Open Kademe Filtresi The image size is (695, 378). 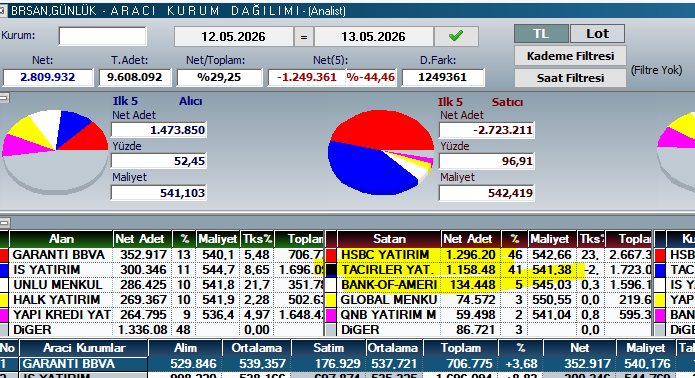pos(570,56)
